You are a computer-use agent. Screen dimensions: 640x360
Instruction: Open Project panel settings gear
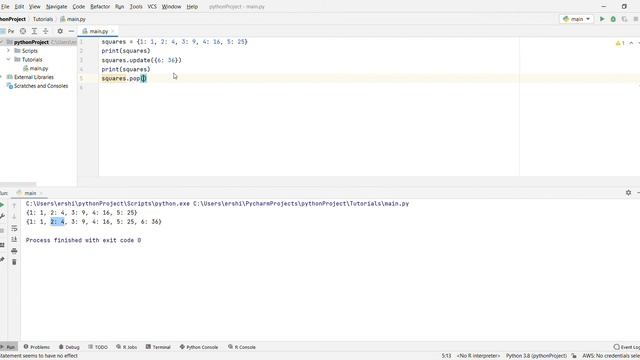pyautogui.click(x=60, y=31)
